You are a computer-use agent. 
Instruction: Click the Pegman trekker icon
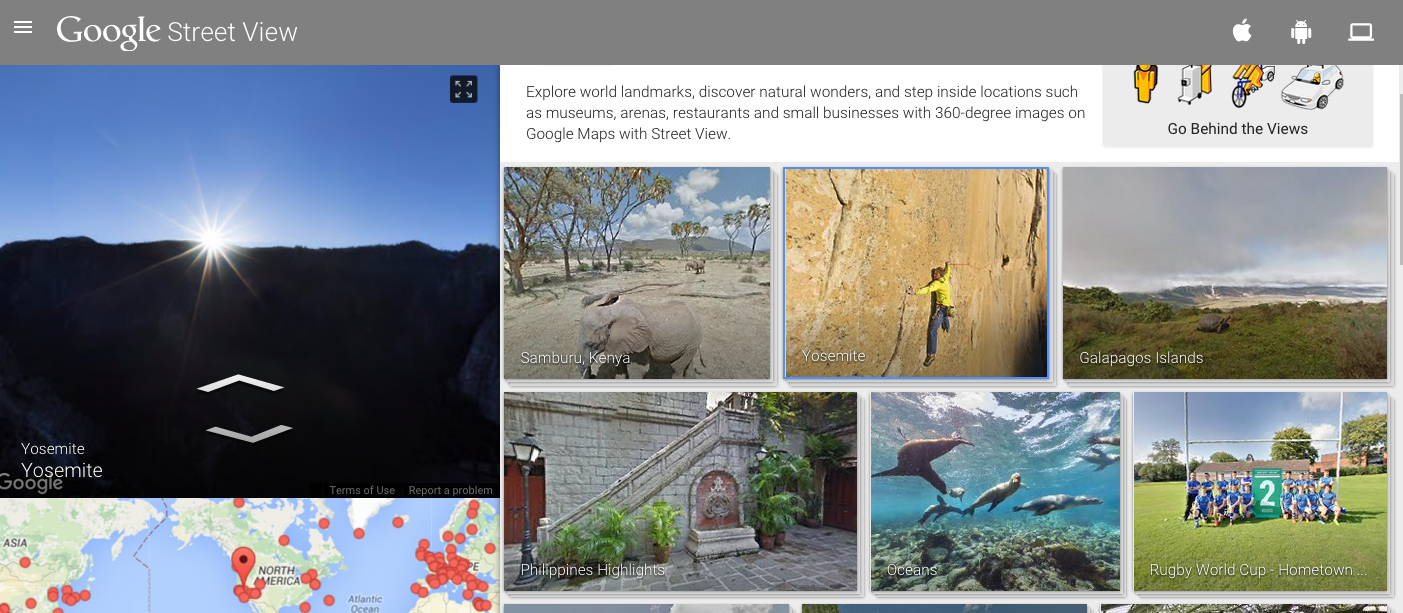coord(1145,83)
